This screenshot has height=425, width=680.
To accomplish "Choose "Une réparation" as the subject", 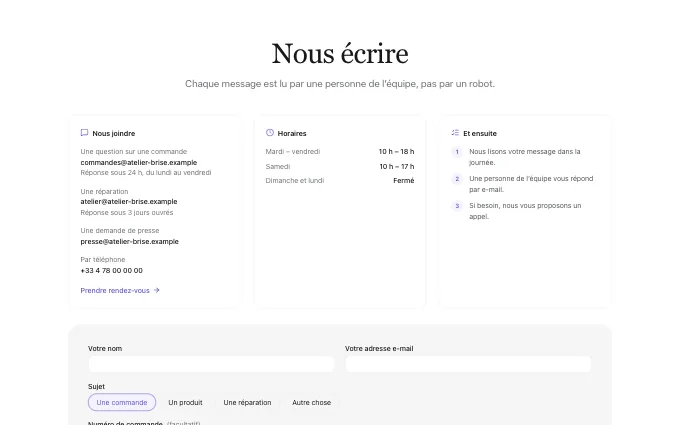I will point(247,402).
